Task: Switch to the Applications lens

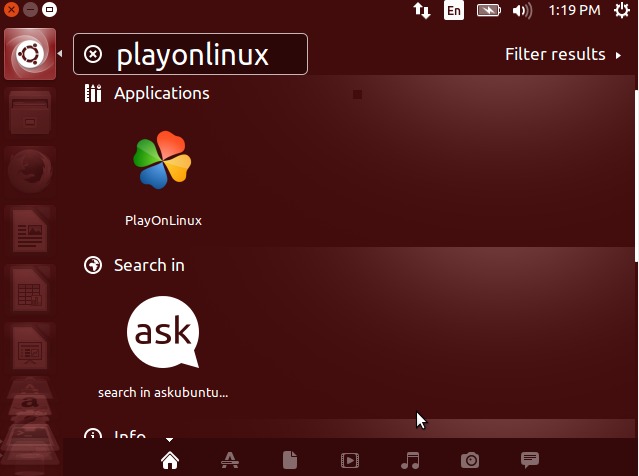Action: [x=230, y=461]
